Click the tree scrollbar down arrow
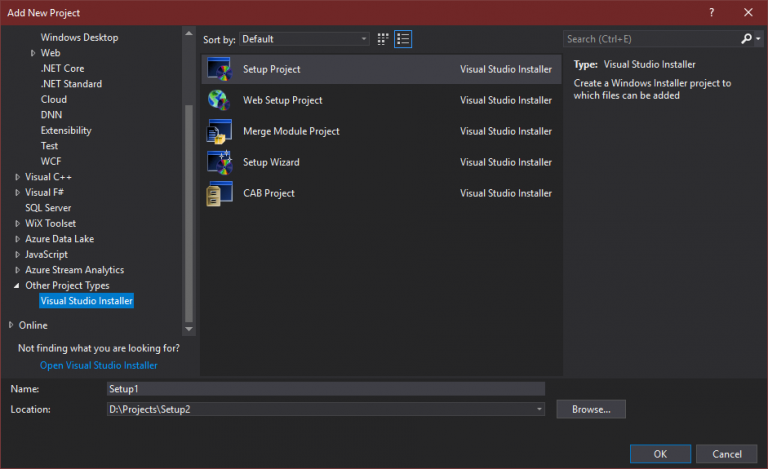 pyautogui.click(x=189, y=329)
